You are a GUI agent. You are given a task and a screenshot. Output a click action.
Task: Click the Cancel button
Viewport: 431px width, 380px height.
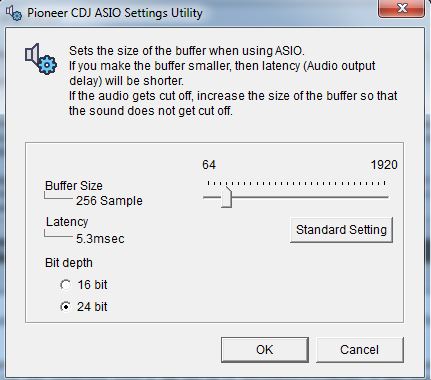tap(359, 350)
